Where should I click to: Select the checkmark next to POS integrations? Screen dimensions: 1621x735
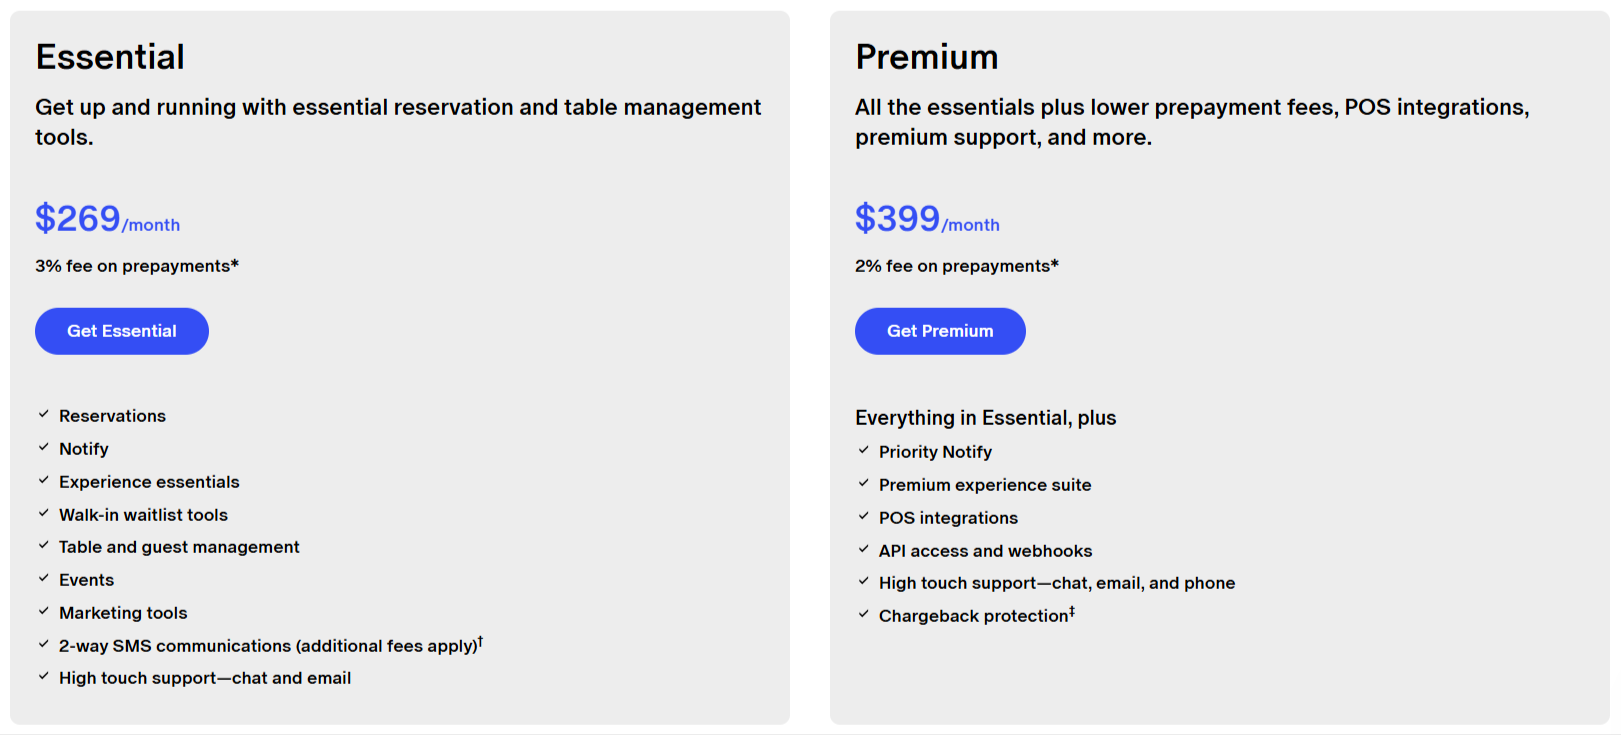864,516
